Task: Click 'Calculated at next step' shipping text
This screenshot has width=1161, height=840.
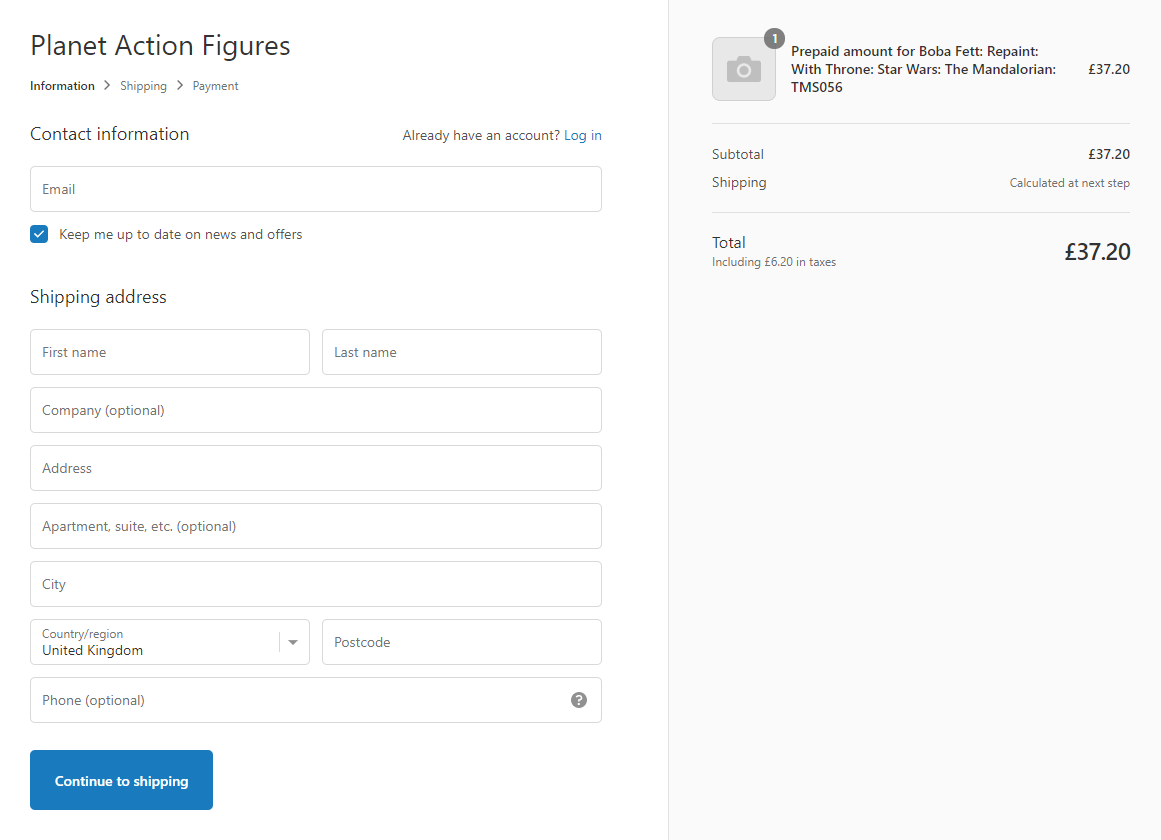Action: pos(1069,183)
